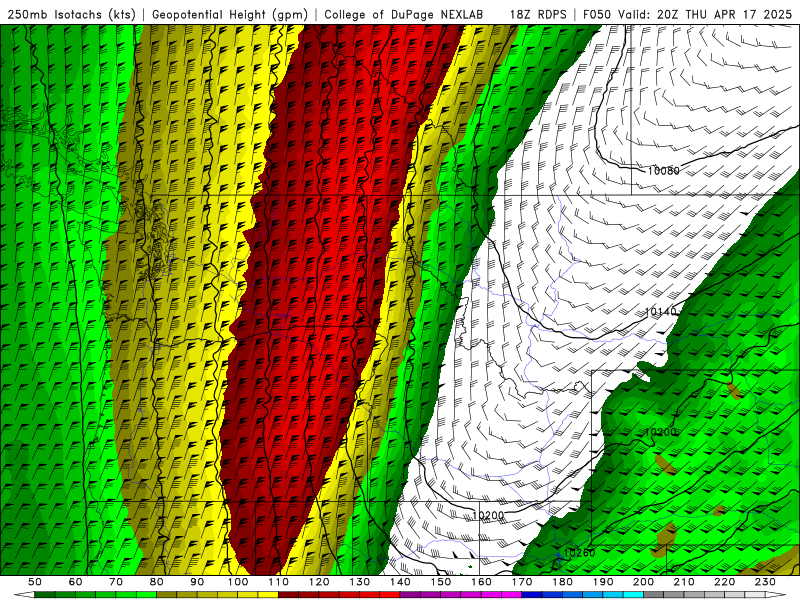This screenshot has height=600, width=800.
Task: Click the 70 value on color scale
Action: (116, 582)
